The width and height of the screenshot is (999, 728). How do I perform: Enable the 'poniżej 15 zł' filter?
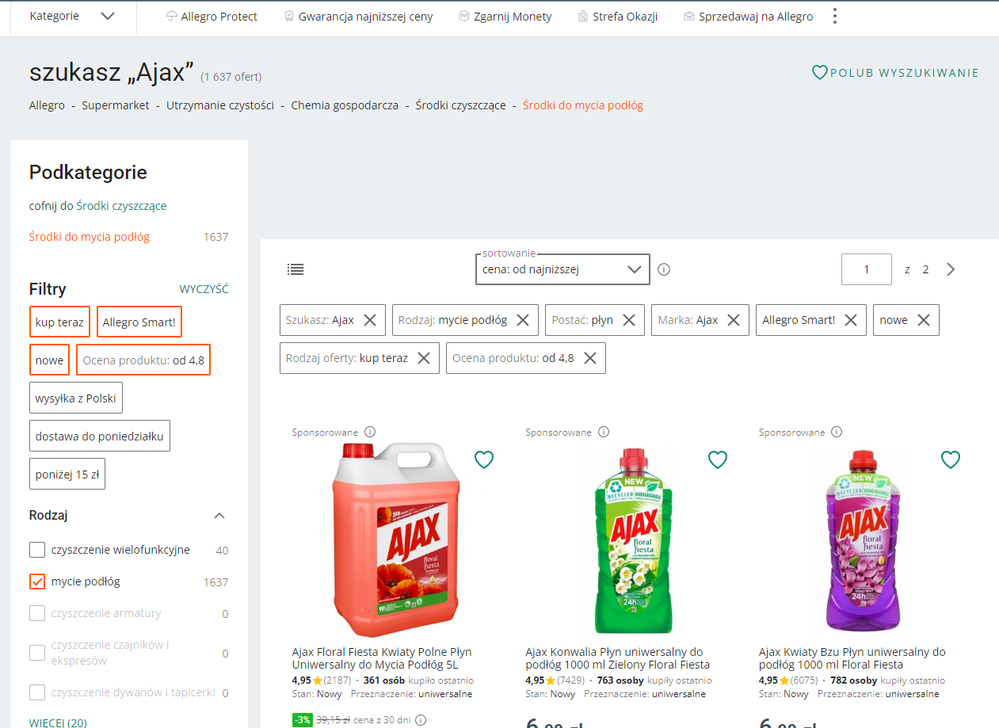pyautogui.click(x=67, y=475)
